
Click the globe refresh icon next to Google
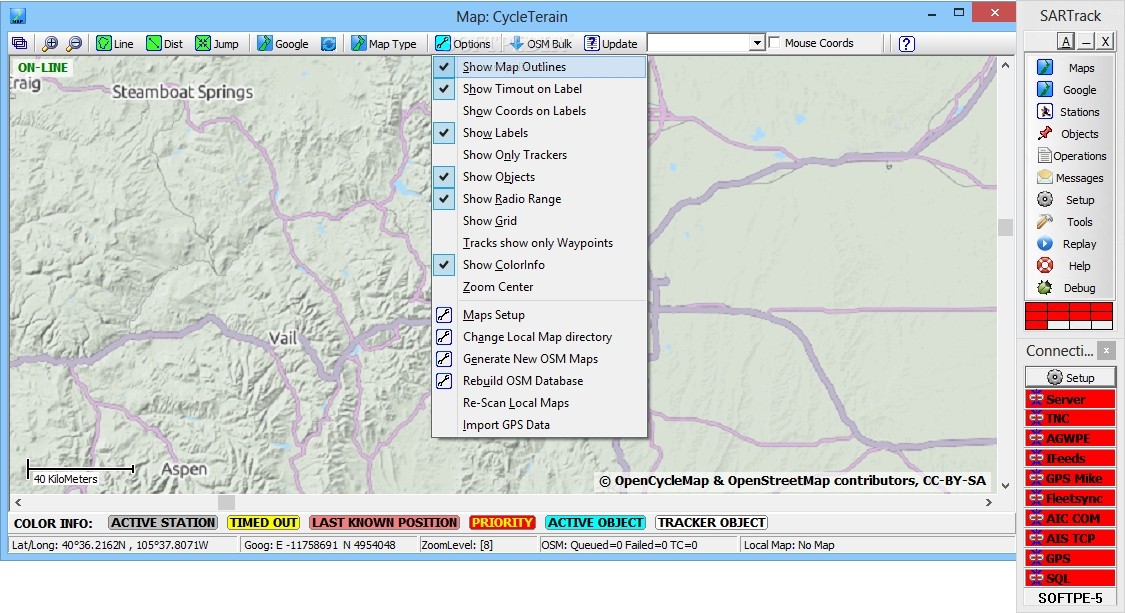tap(328, 44)
